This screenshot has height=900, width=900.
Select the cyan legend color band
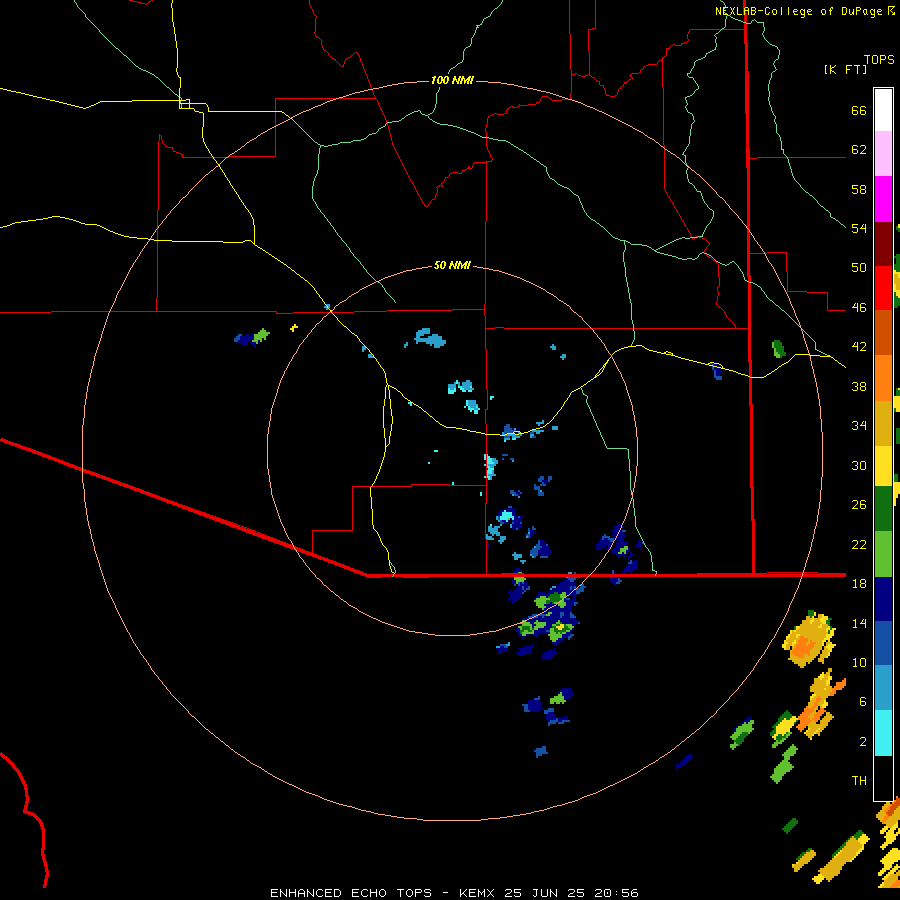(x=883, y=733)
